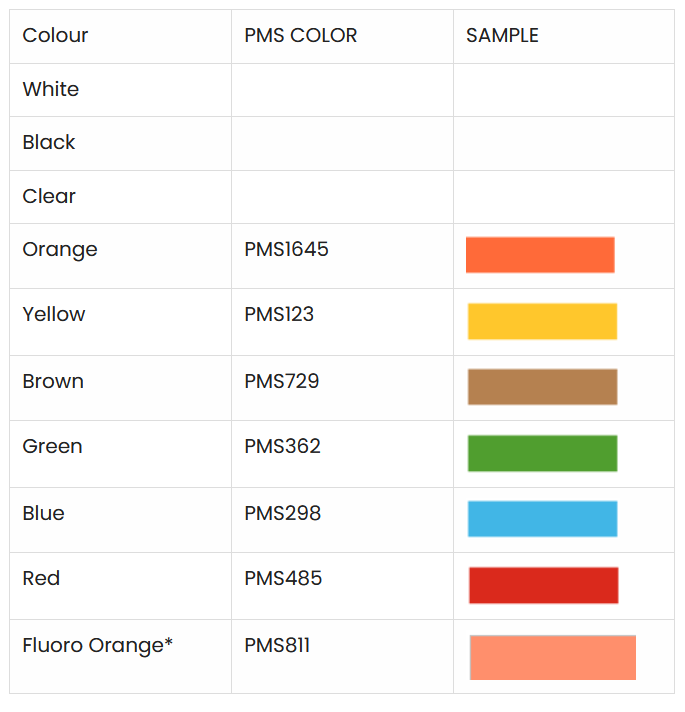Click the PMS362 code text
This screenshot has width=685, height=712.
pos(282,446)
